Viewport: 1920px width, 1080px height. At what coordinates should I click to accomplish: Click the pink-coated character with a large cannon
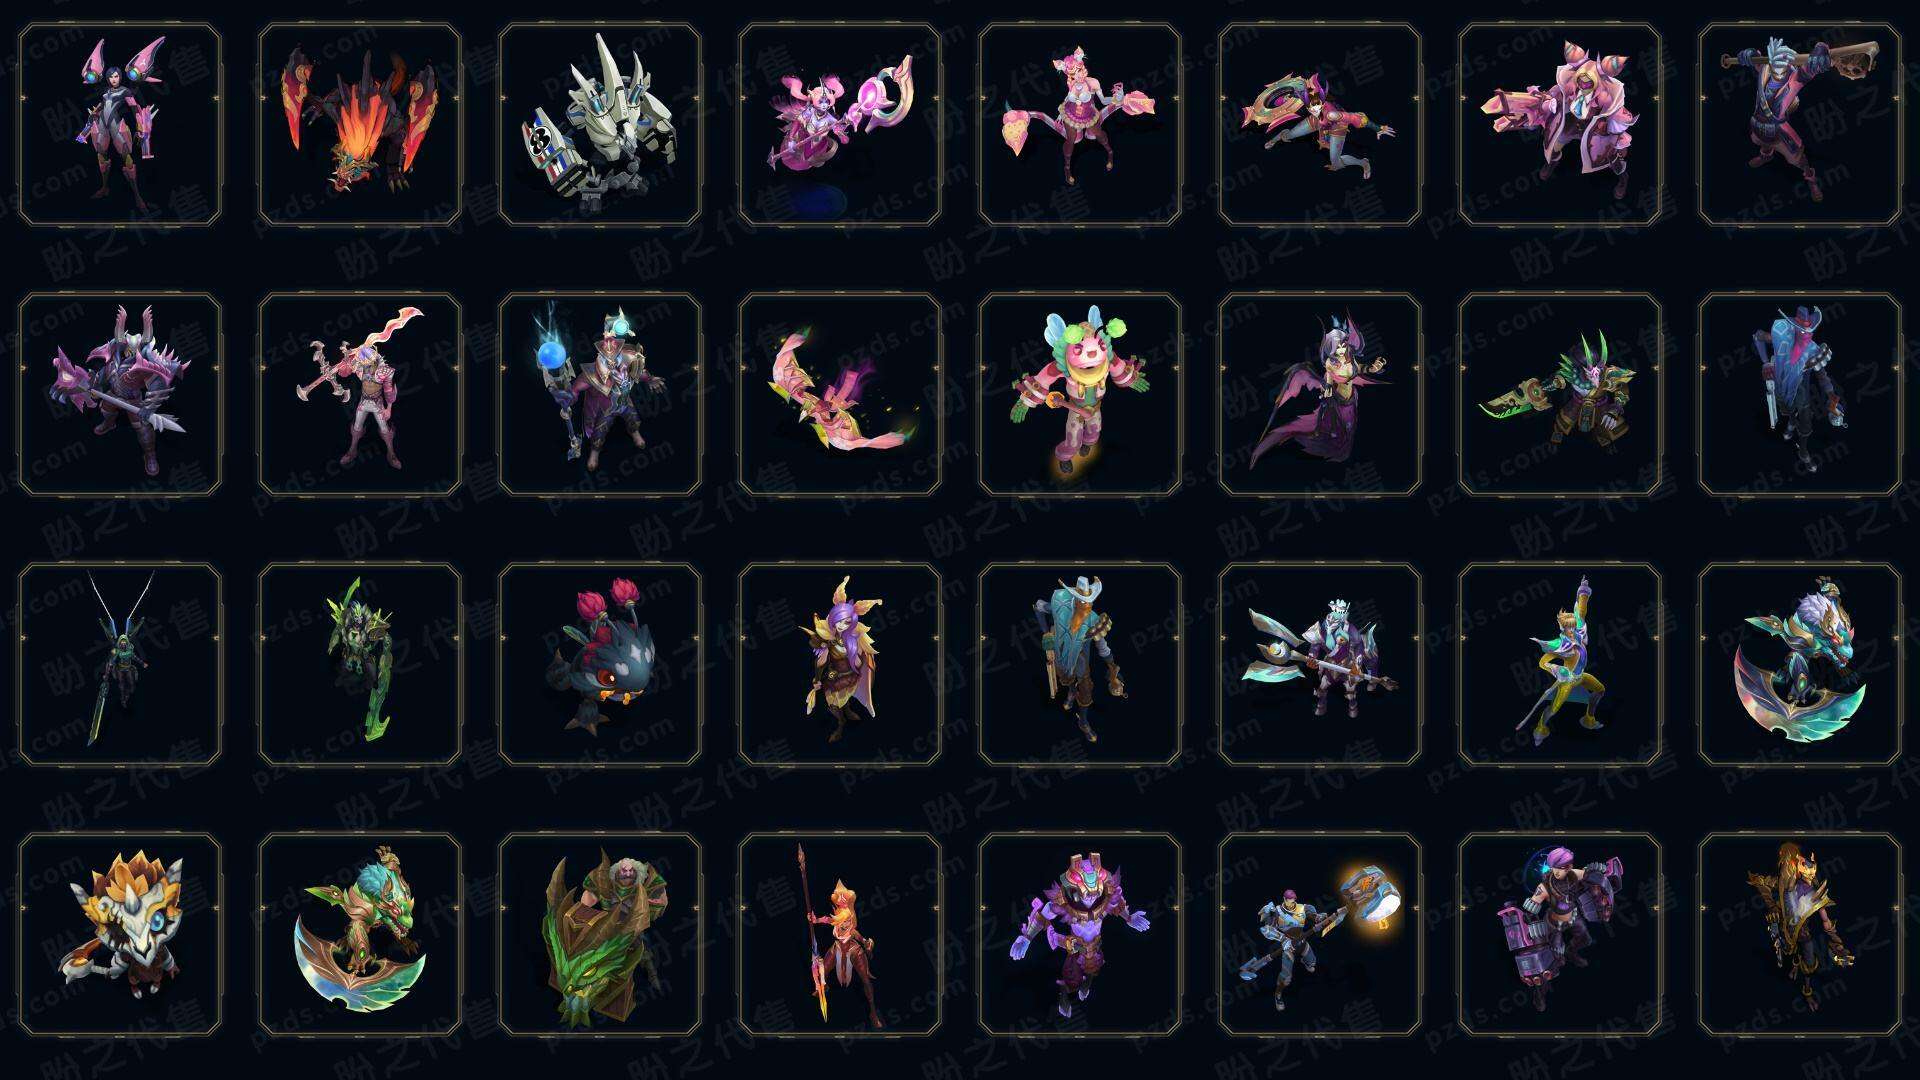[1560, 125]
